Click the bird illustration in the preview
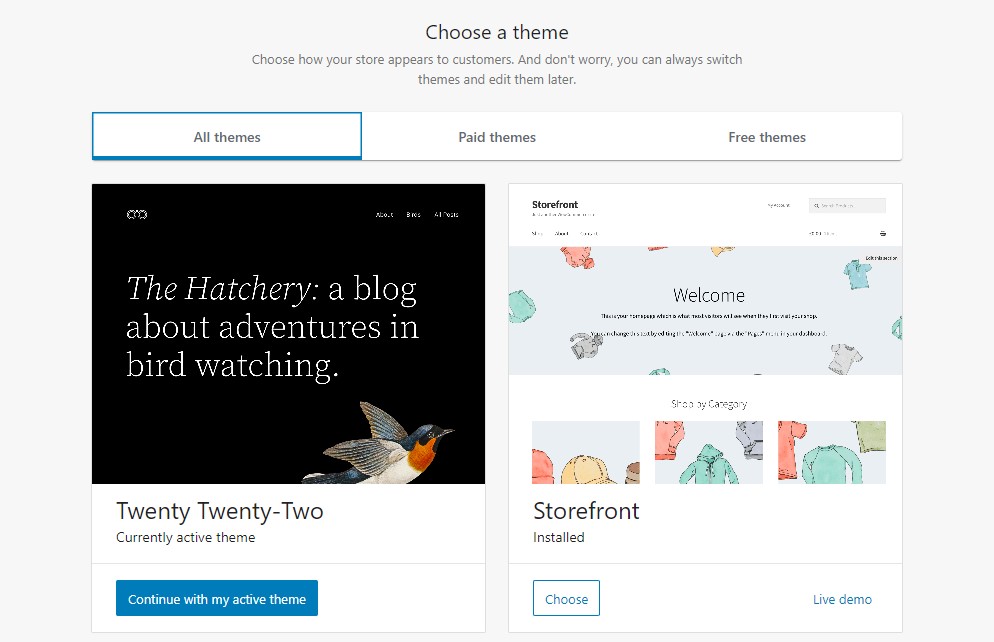This screenshot has height=642, width=994. coord(378,444)
